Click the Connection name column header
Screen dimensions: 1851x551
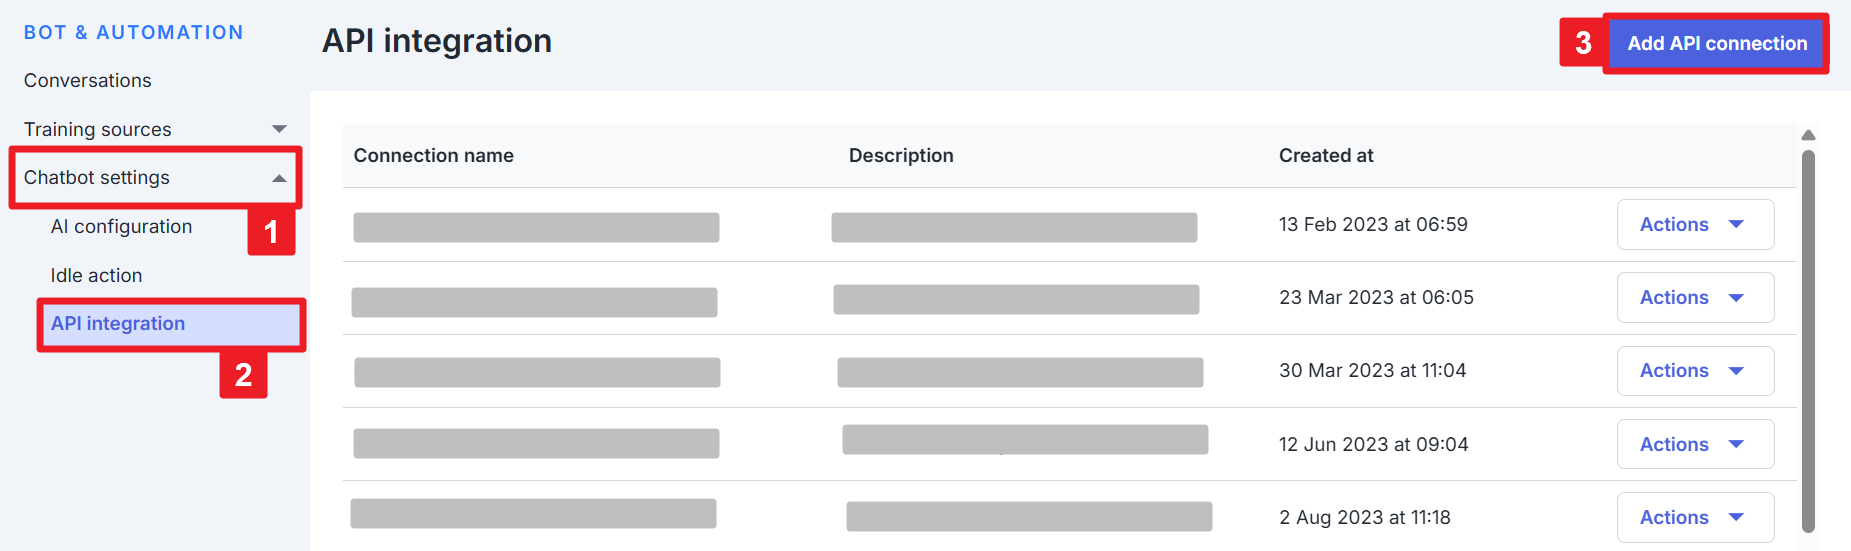433,156
